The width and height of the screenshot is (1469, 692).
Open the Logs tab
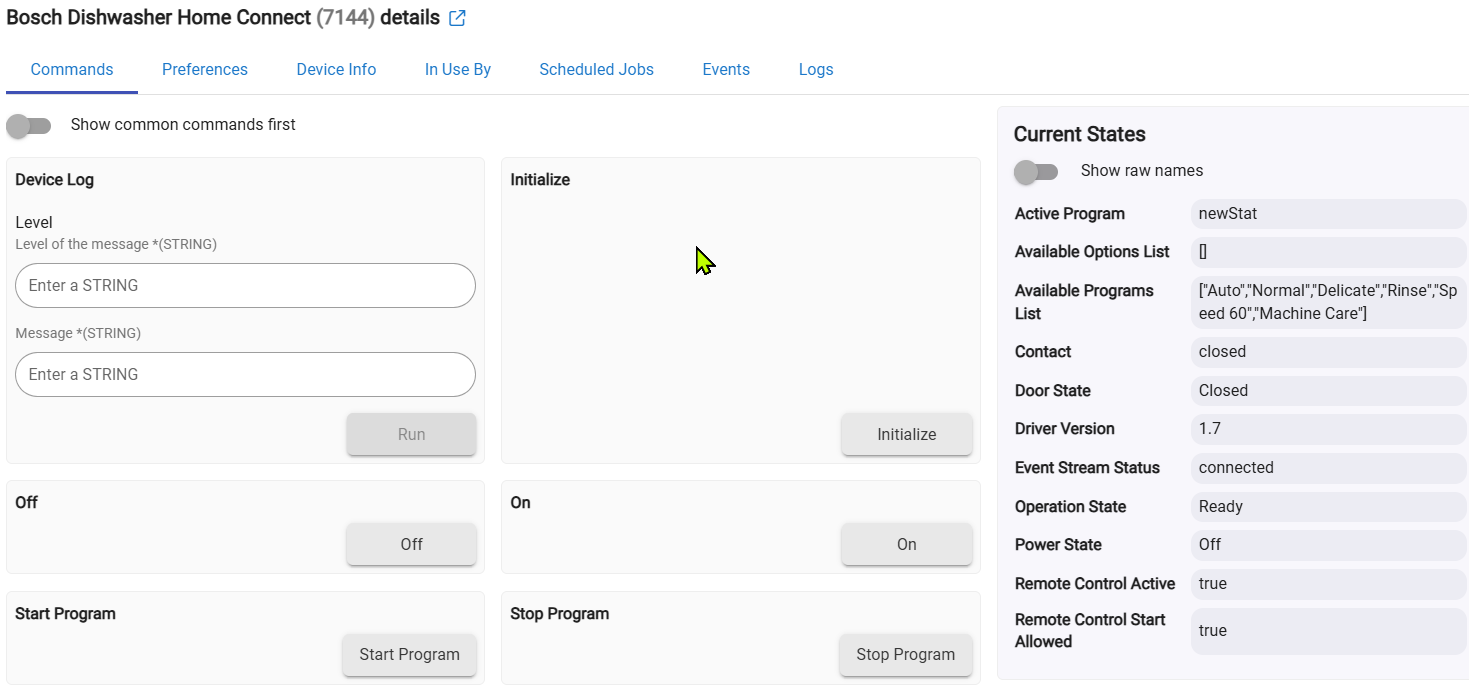[x=816, y=70]
